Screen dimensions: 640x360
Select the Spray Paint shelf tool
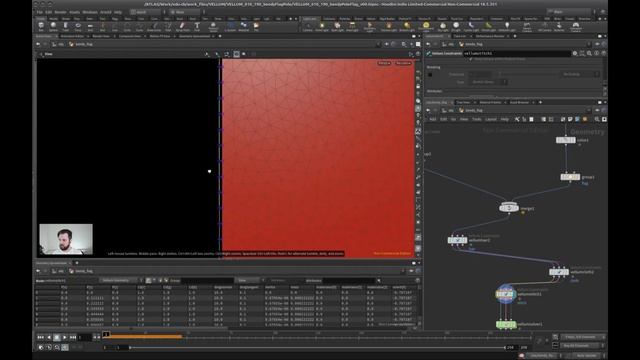[182, 27]
